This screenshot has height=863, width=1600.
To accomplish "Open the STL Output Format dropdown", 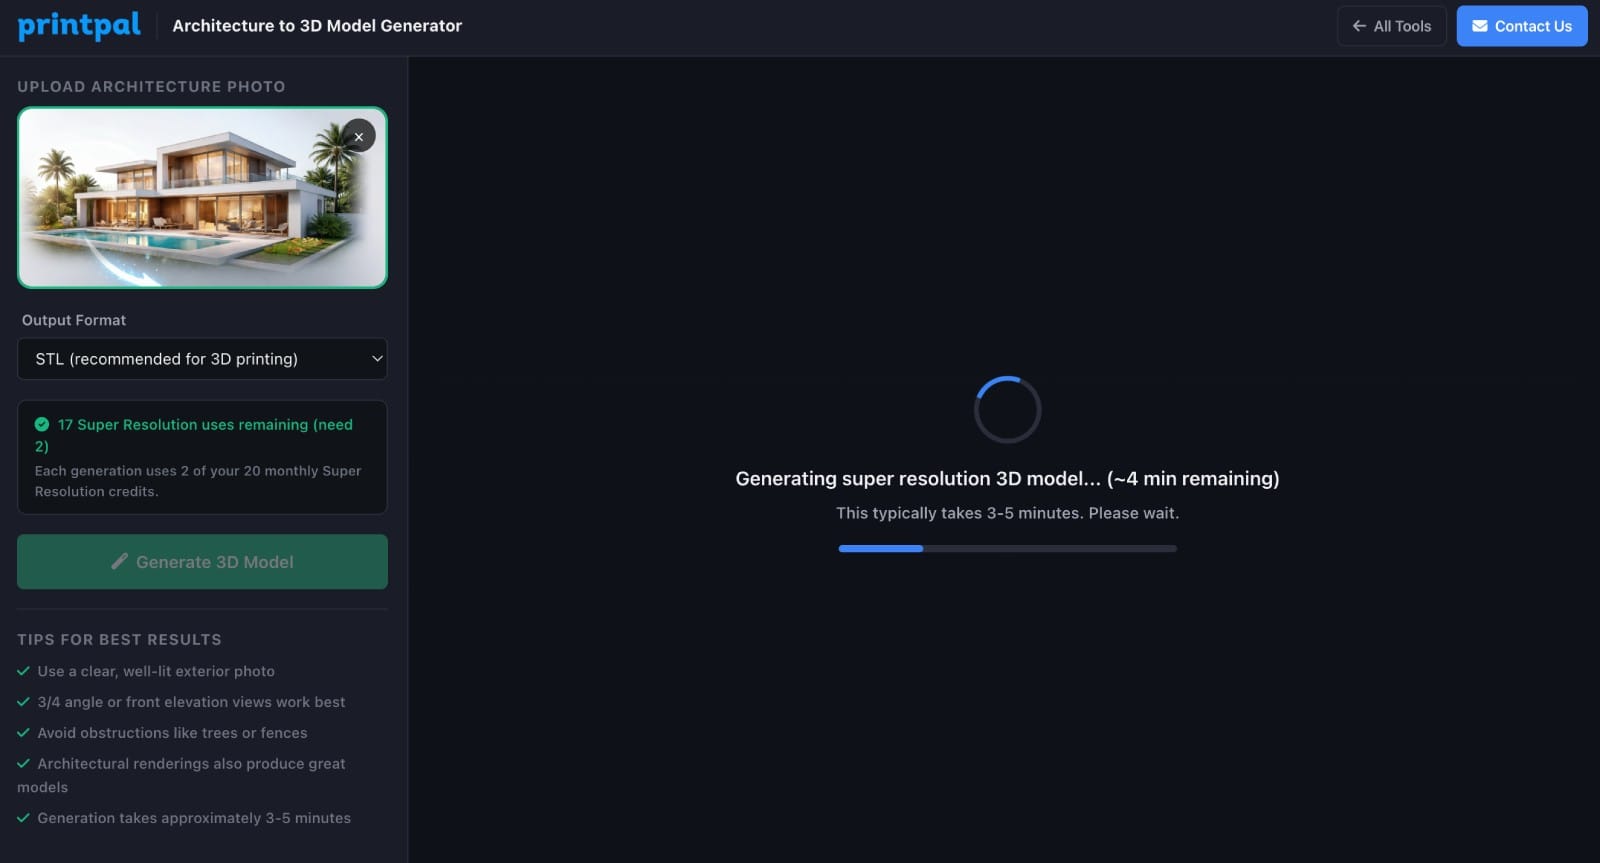I will 200,359.
